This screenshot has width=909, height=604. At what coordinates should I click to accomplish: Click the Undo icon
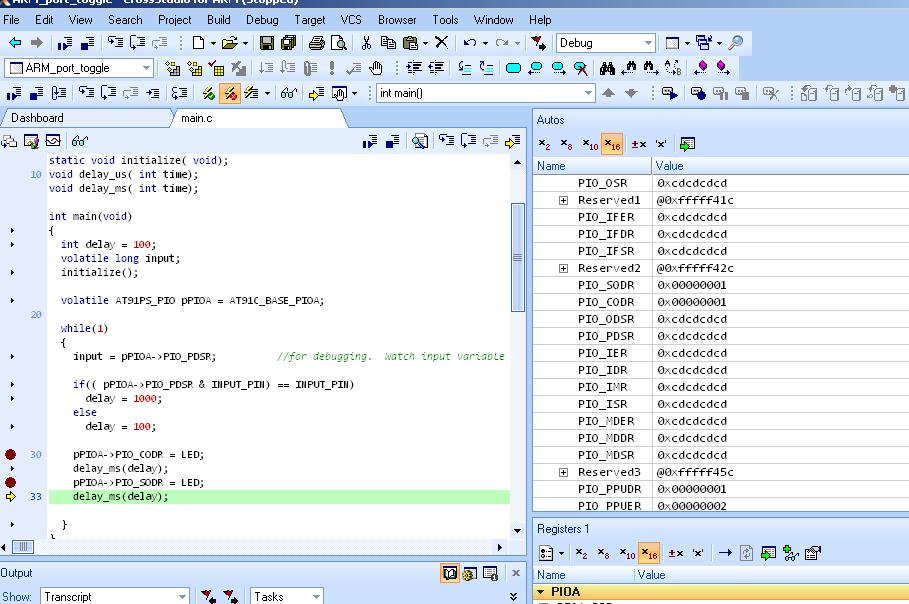(470, 43)
